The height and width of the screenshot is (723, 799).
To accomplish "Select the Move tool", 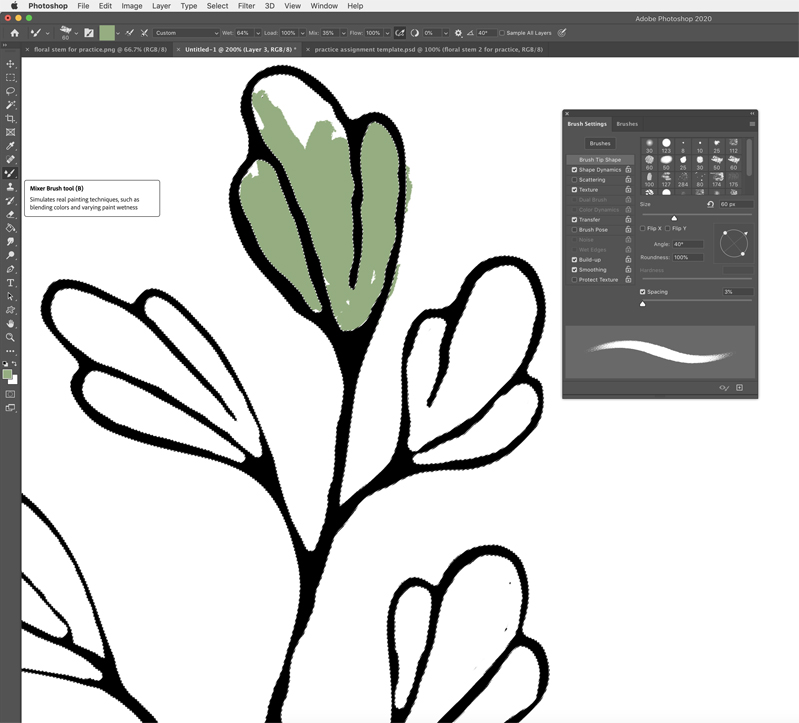I will tap(11, 64).
